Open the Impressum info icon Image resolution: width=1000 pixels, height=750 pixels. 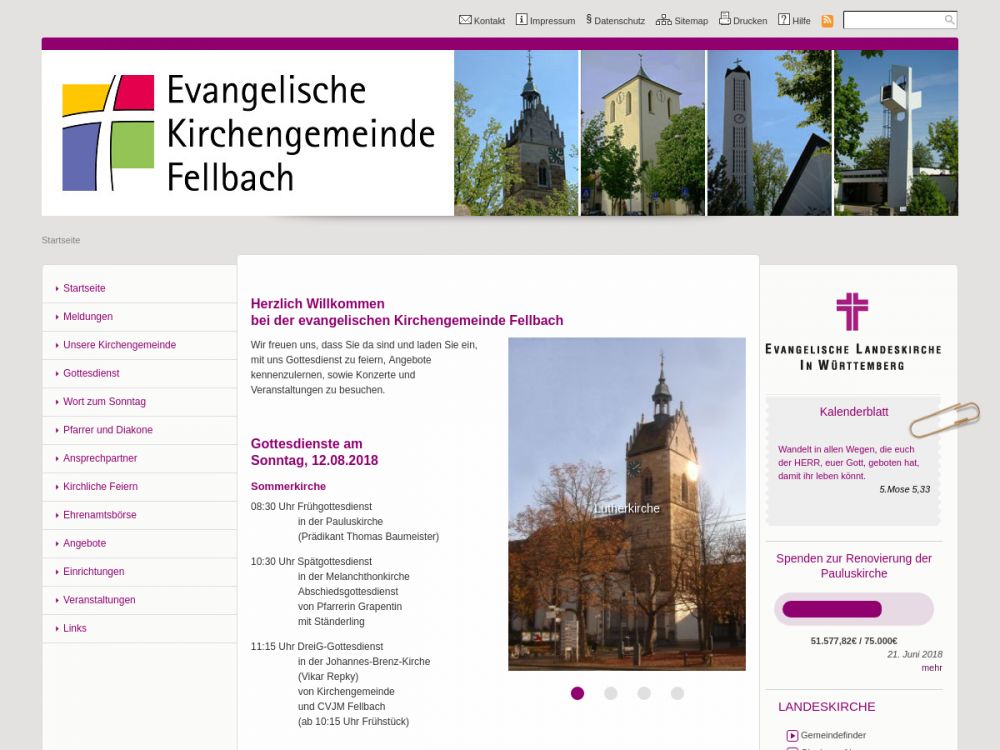tap(521, 20)
